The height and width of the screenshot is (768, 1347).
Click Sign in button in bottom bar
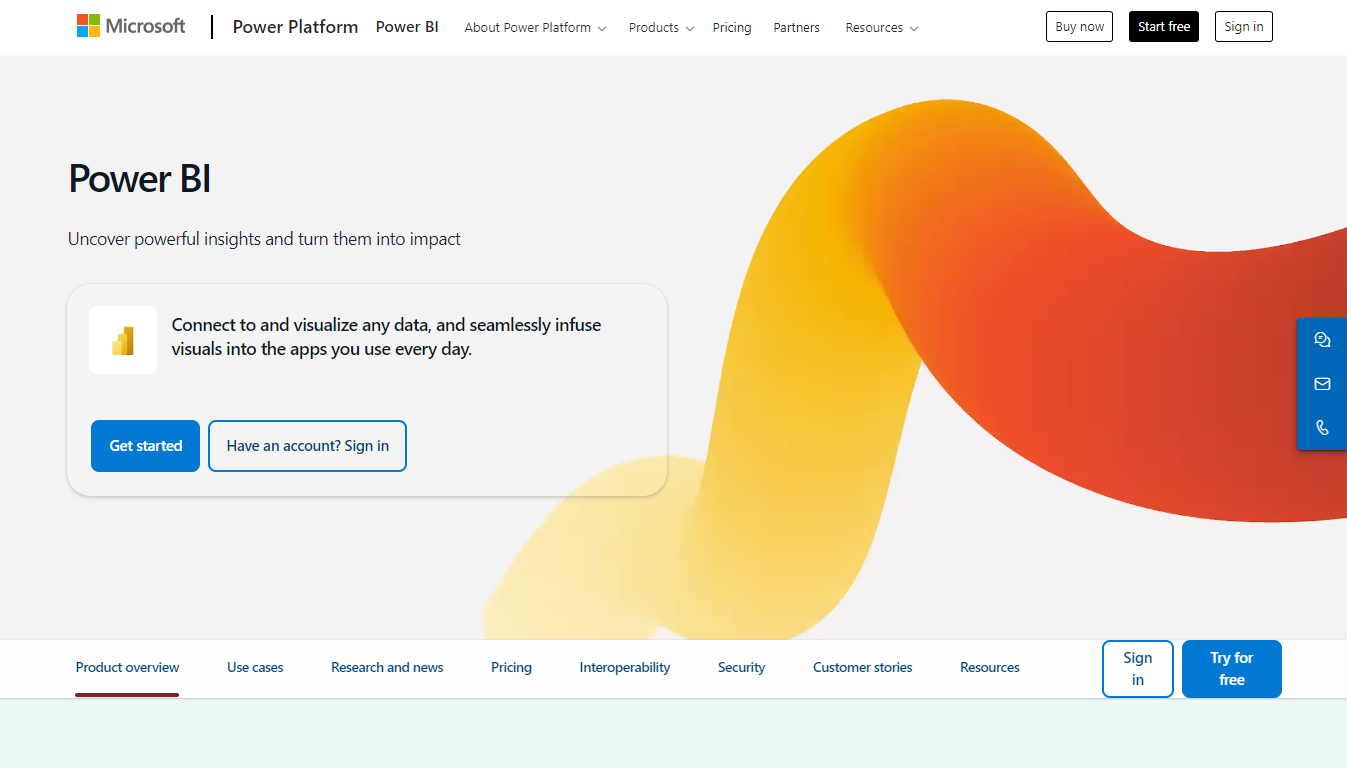[x=1138, y=669]
